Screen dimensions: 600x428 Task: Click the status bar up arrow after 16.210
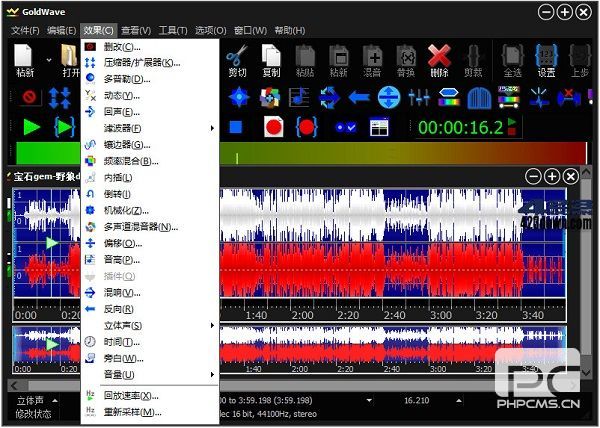click(458, 400)
